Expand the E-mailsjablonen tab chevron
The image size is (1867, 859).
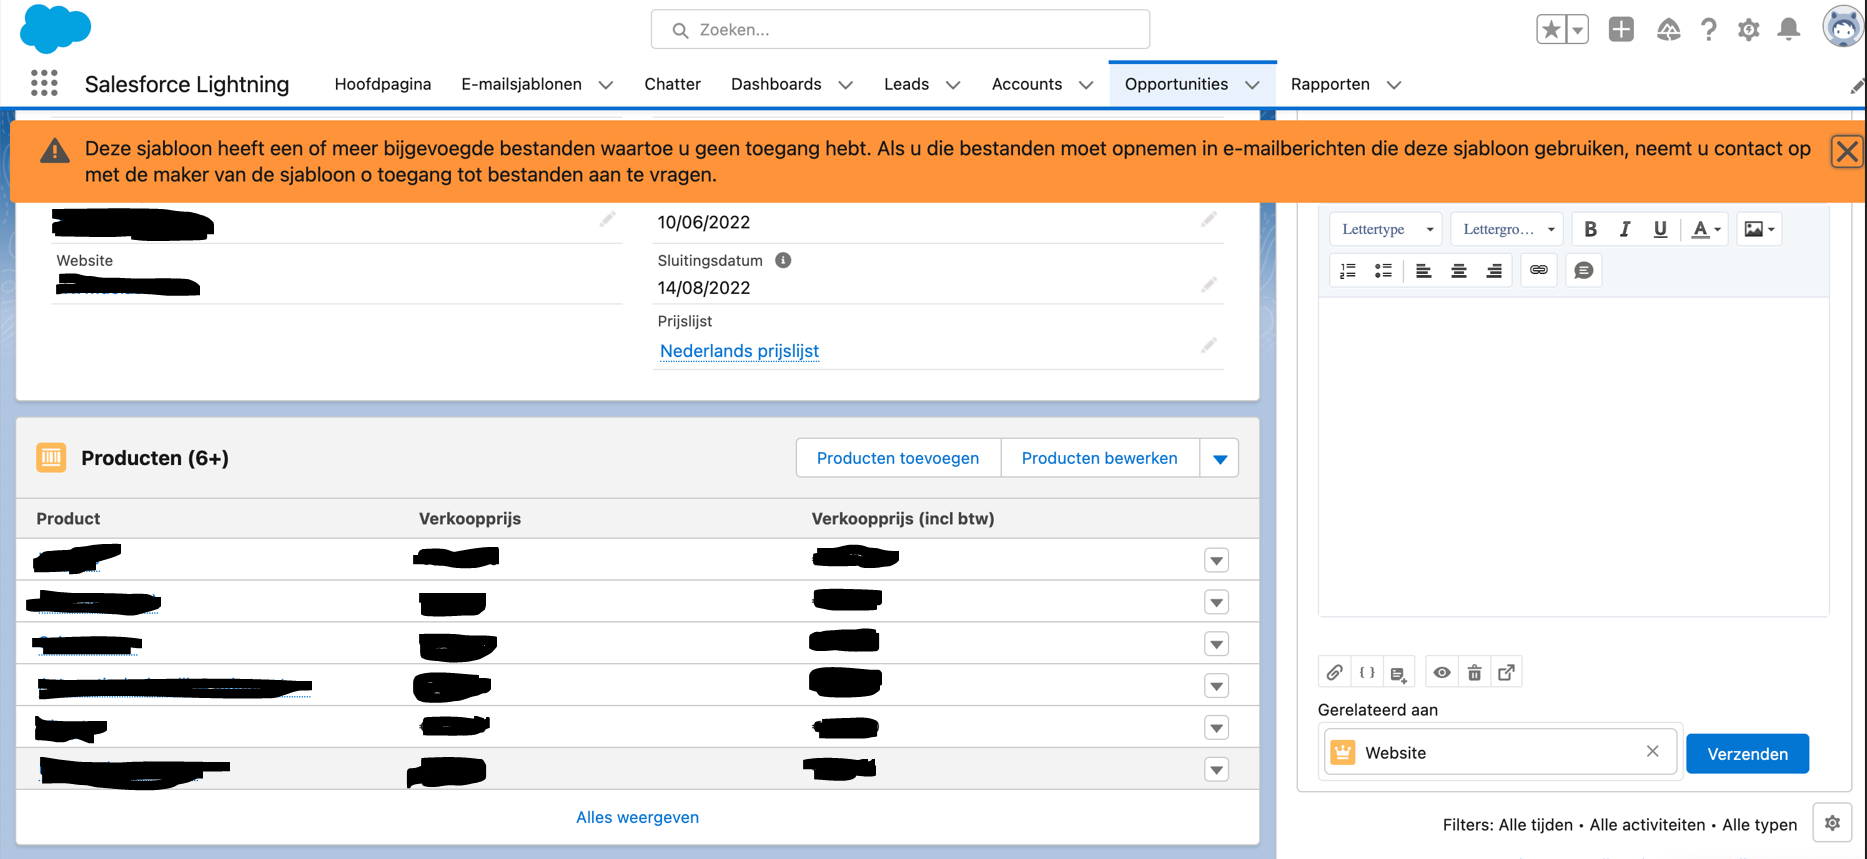(606, 85)
